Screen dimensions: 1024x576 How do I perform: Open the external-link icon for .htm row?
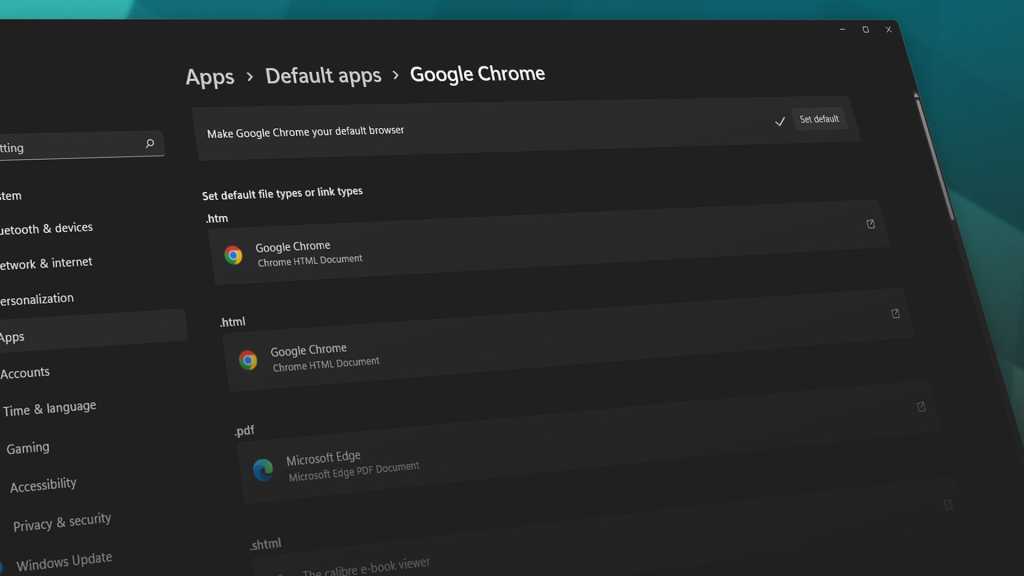(x=871, y=224)
